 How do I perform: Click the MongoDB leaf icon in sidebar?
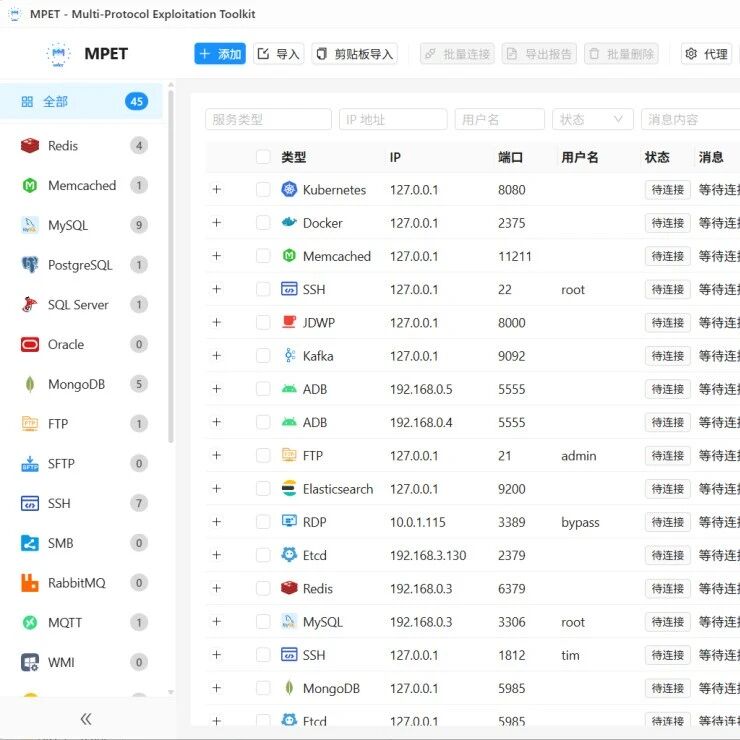pos(30,384)
